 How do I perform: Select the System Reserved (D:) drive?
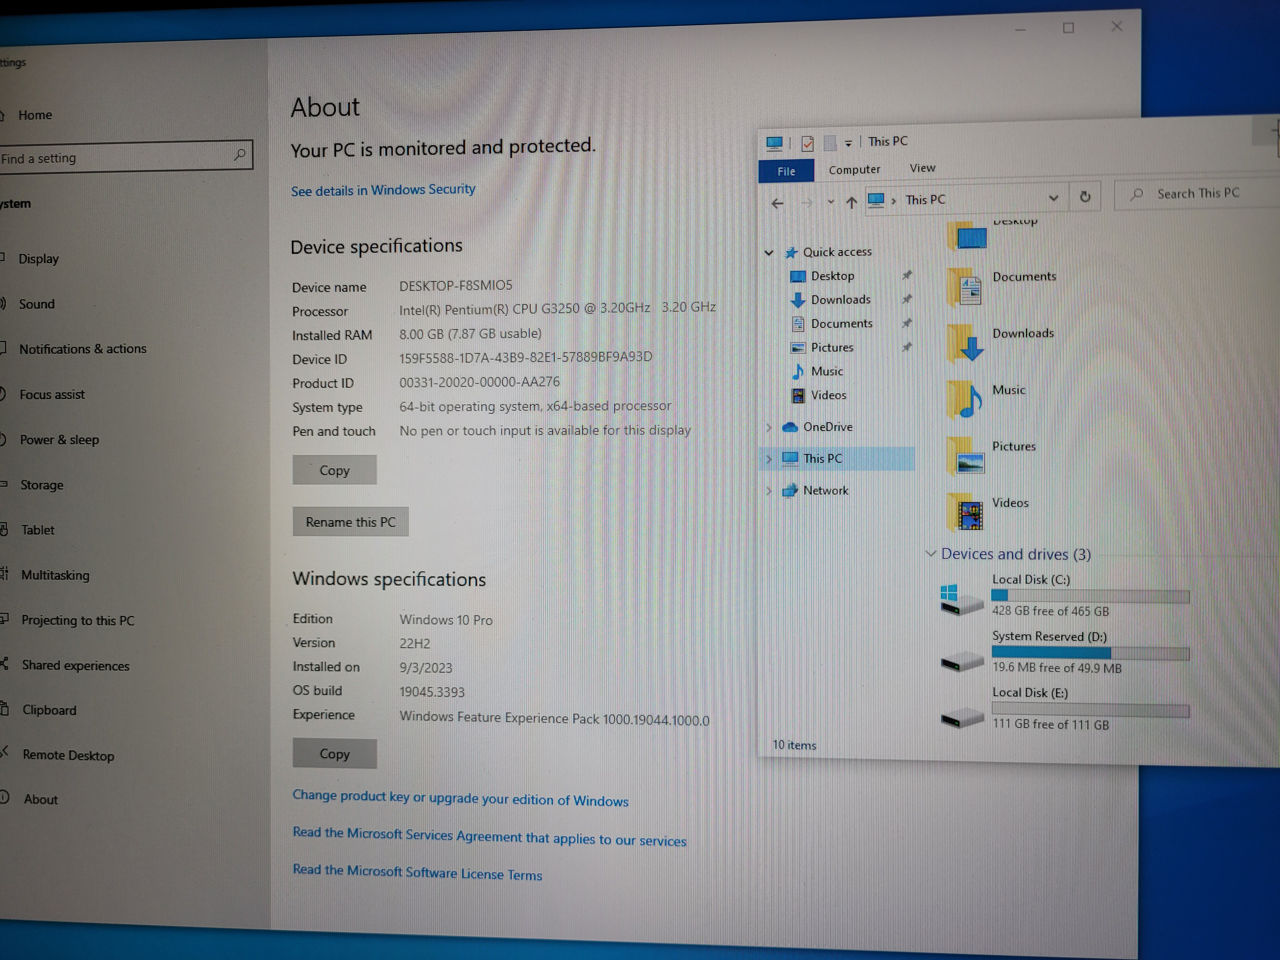tap(1065, 652)
